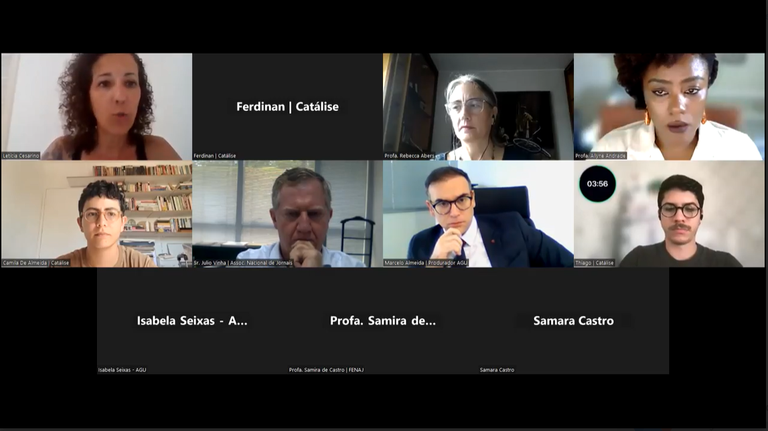The width and height of the screenshot is (768, 431).
Task: Click Camila De Almeida's video tile
Action: click(96, 214)
